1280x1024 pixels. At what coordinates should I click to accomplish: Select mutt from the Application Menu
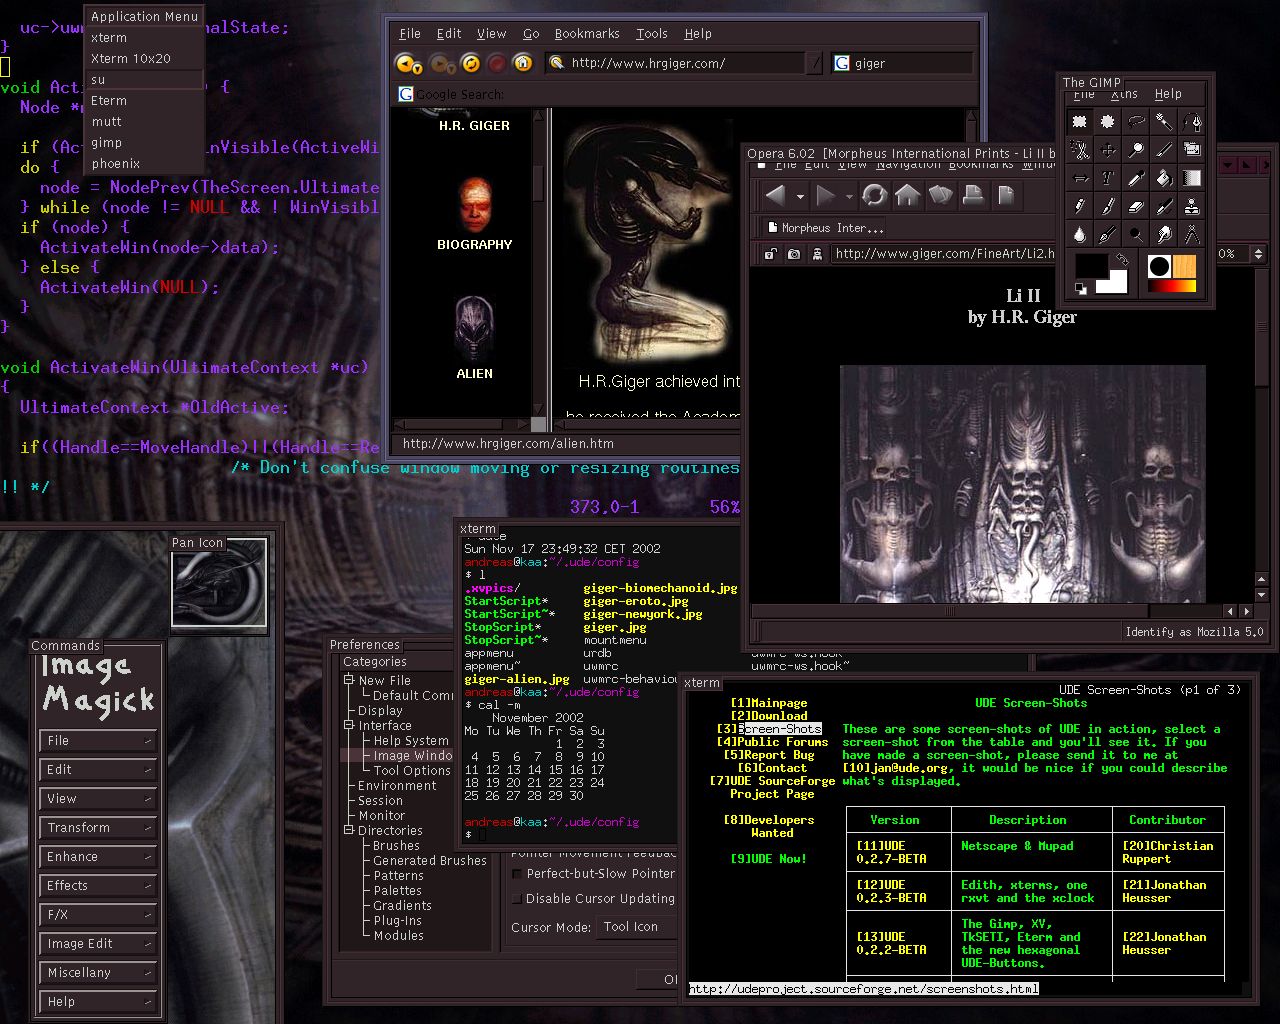144,122
